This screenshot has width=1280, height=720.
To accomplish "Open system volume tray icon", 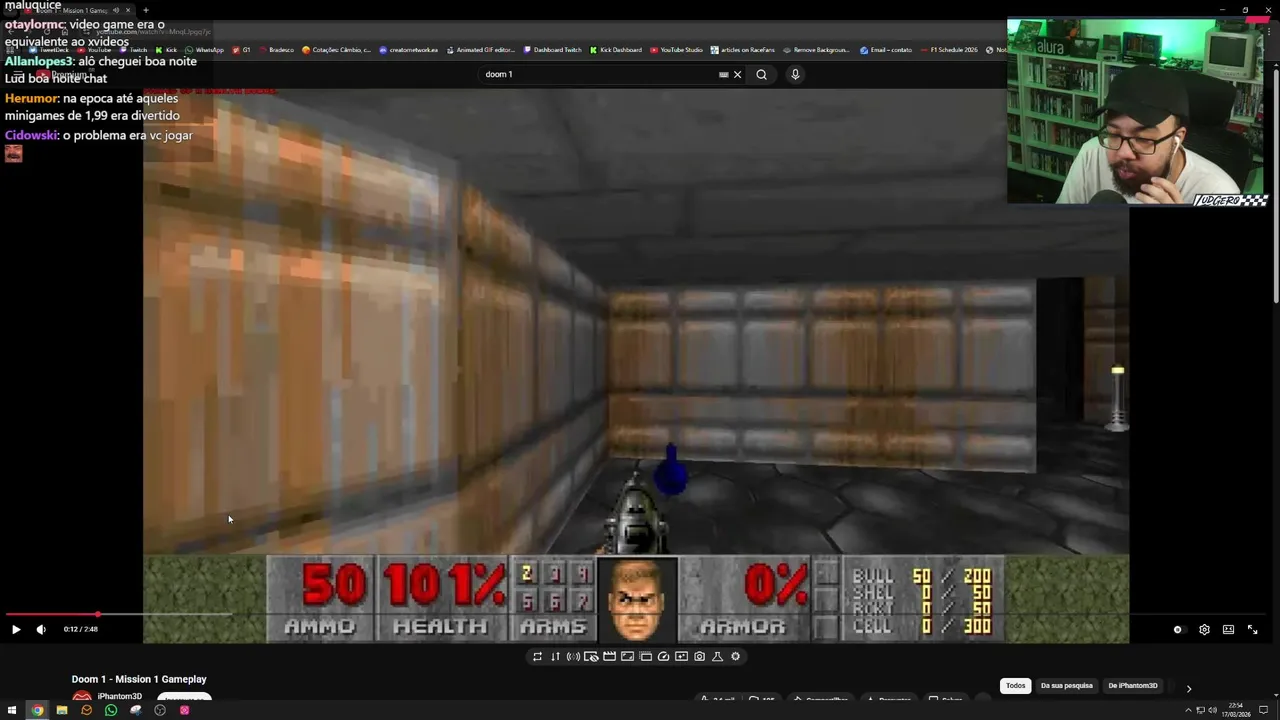I will (x=1212, y=710).
